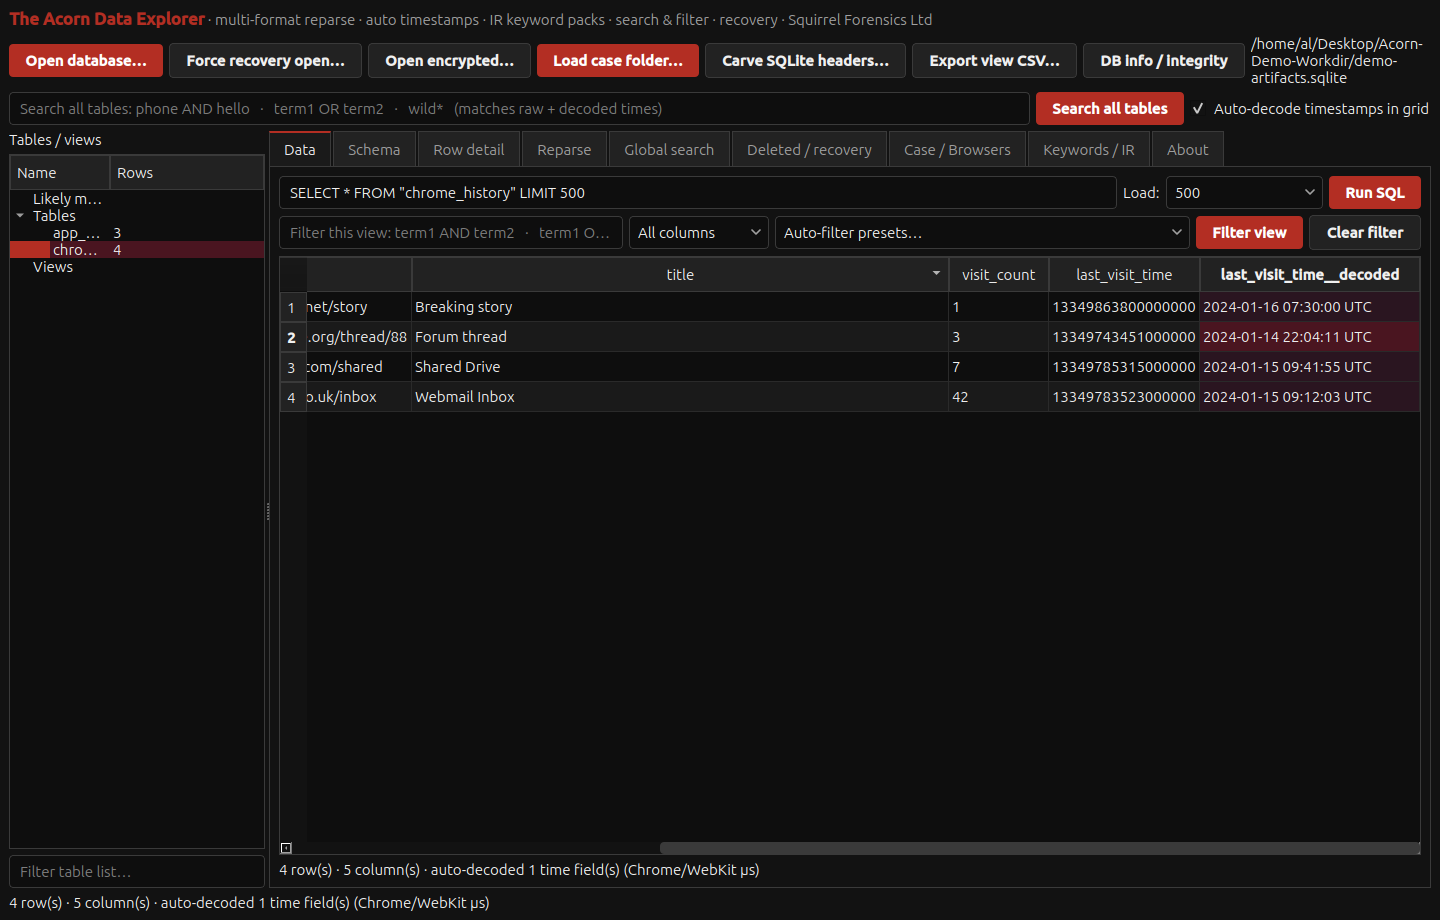The width and height of the screenshot is (1440, 920).
Task: Click the Forum thread title cell
Action: coord(680,337)
